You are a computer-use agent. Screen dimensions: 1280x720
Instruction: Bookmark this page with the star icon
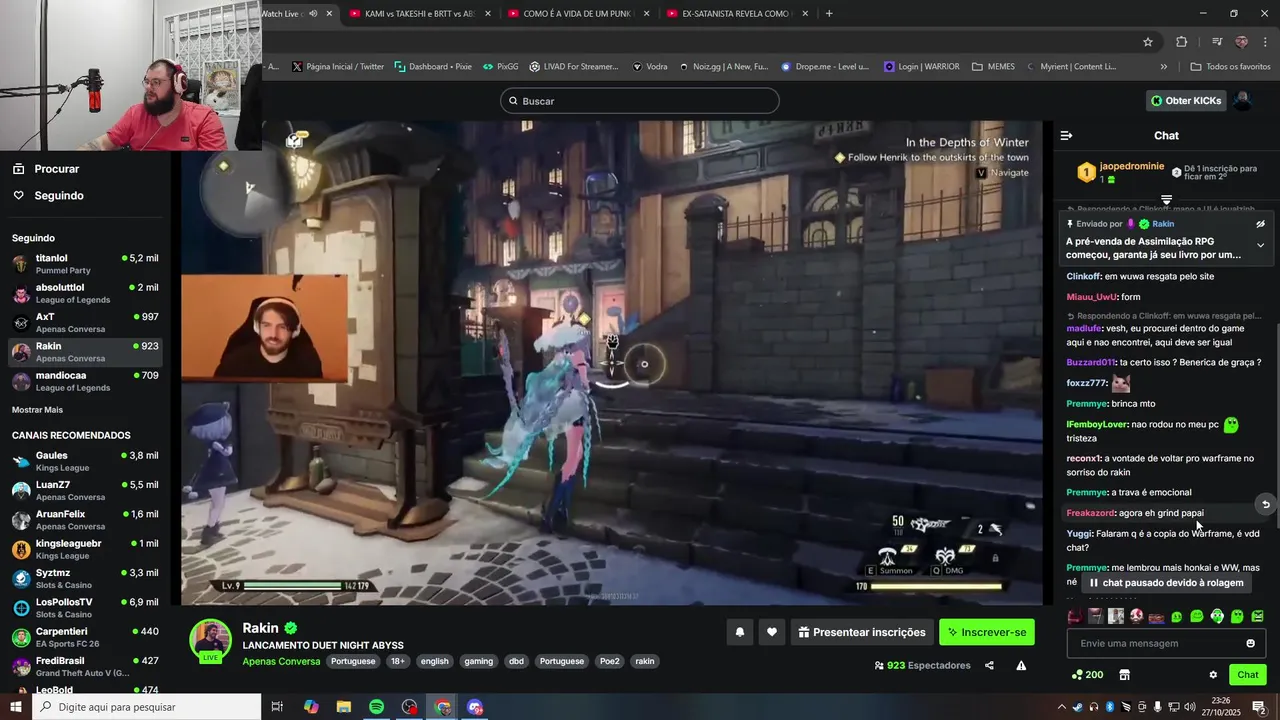pyautogui.click(x=1148, y=42)
